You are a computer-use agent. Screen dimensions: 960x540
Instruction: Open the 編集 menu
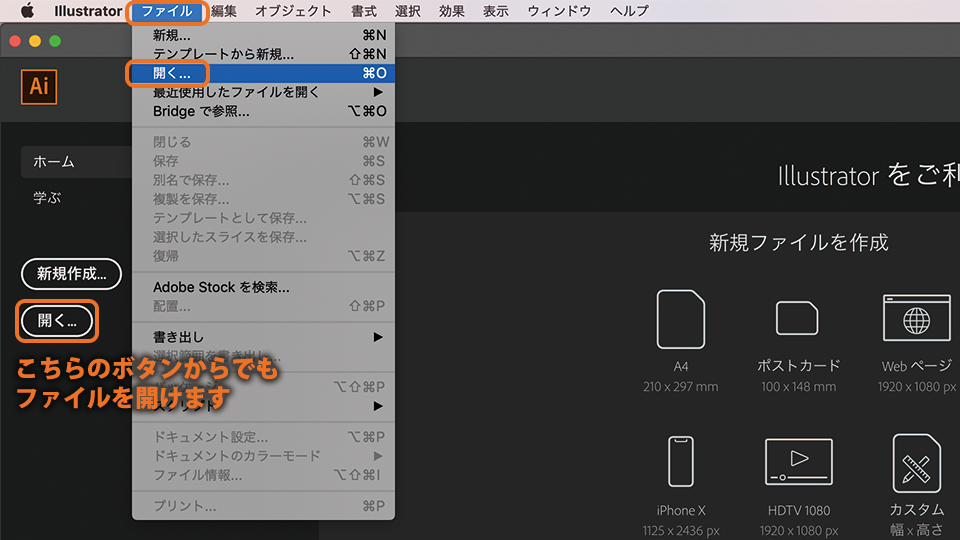[224, 11]
